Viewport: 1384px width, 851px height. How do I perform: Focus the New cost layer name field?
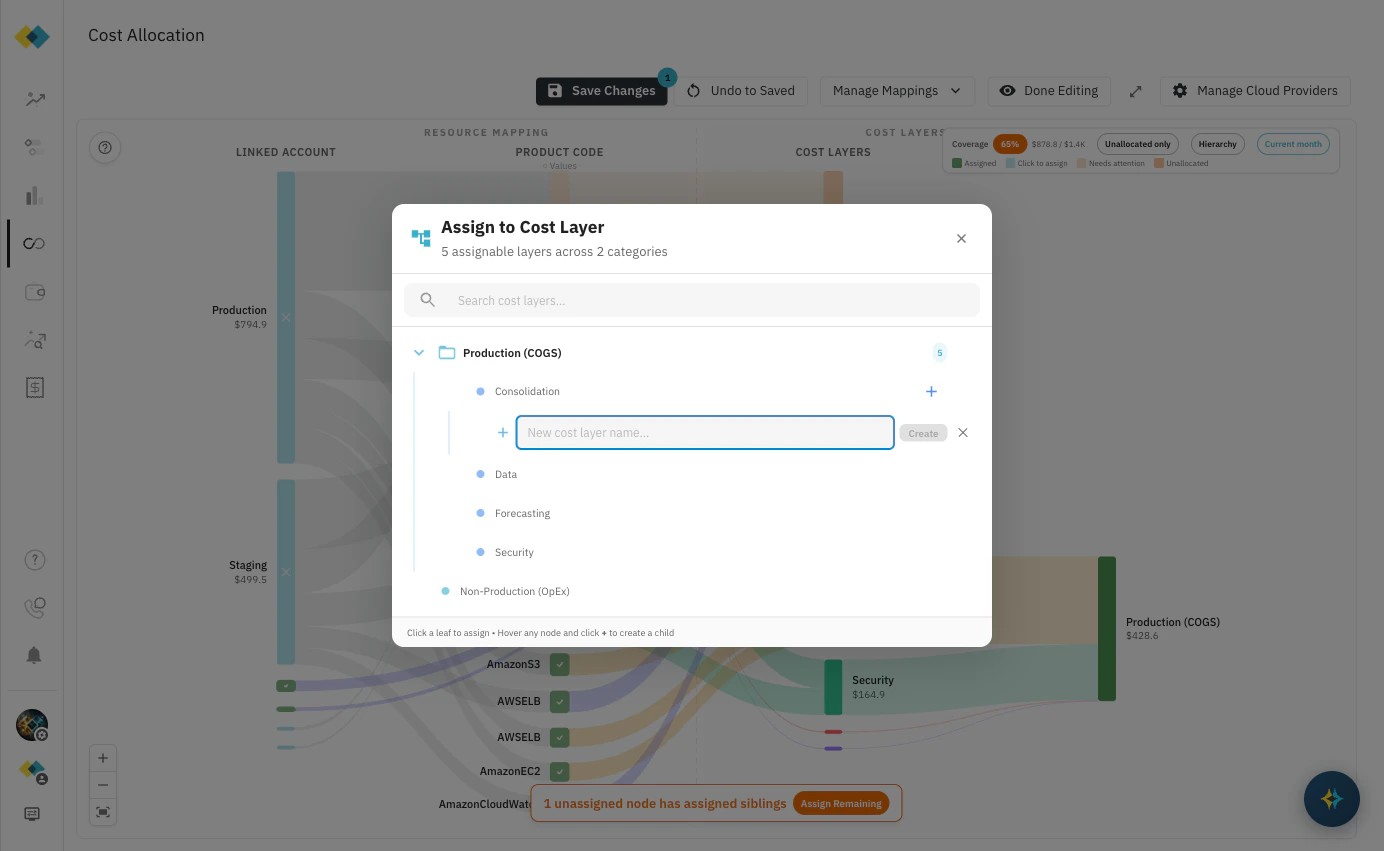coord(705,433)
